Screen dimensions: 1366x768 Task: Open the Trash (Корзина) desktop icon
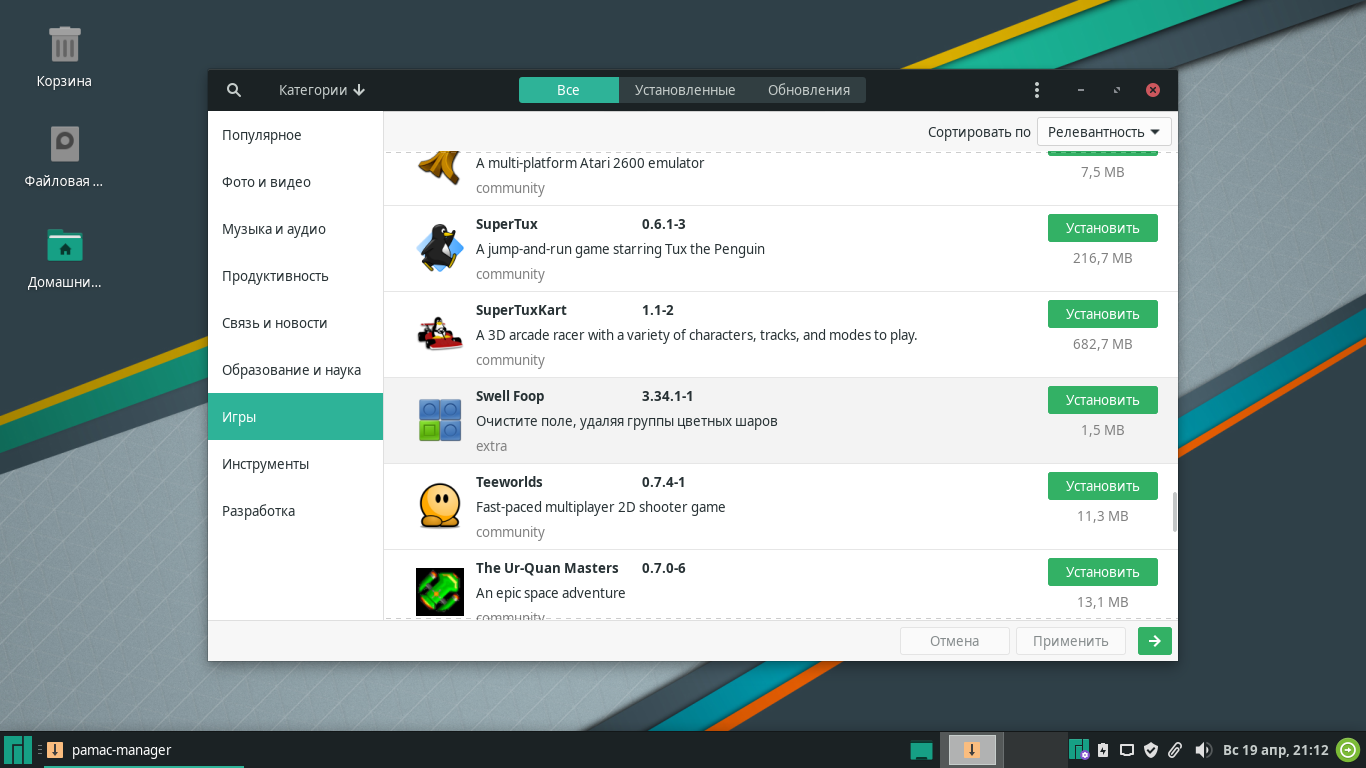pyautogui.click(x=64, y=45)
